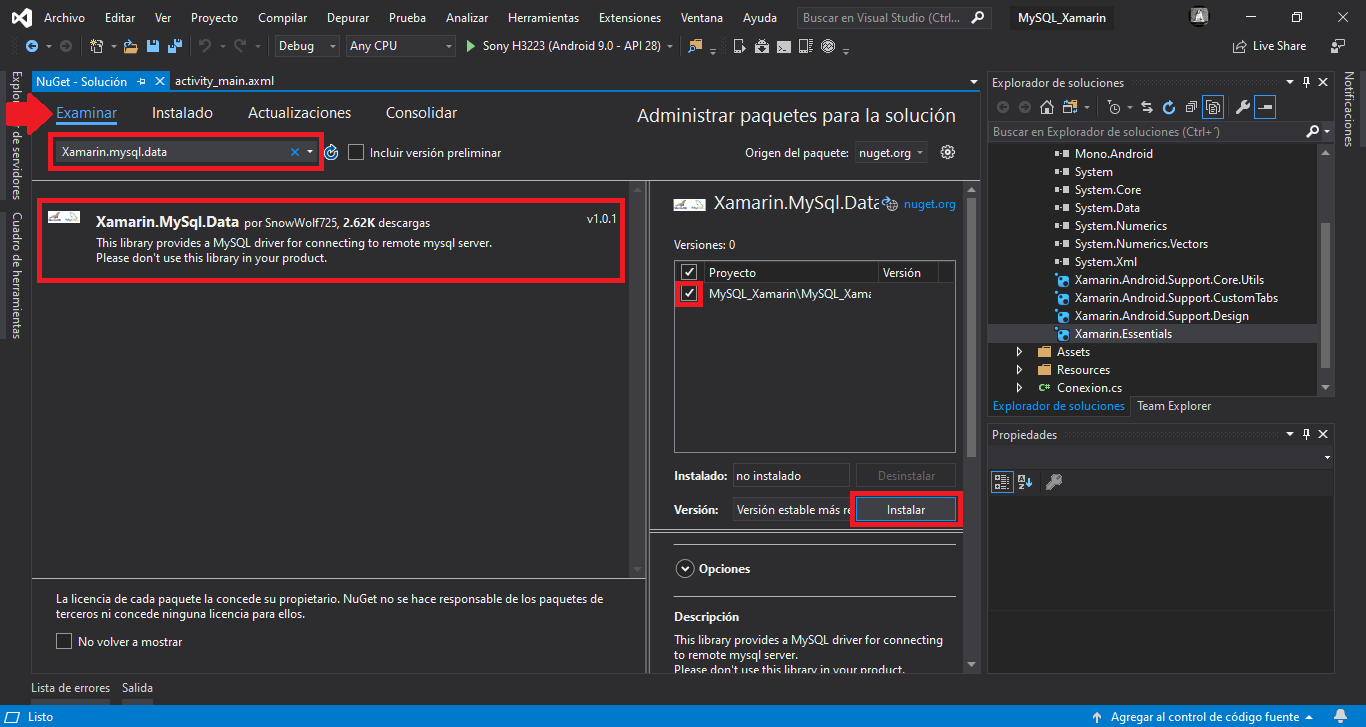The width and height of the screenshot is (1366, 727).
Task: Toggle the Proyecto header select-all checkbox
Action: [688, 272]
